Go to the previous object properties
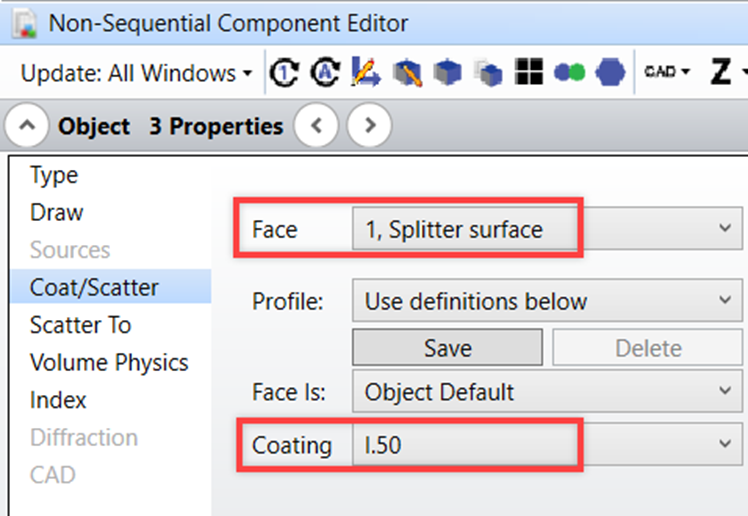Viewport: 748px width, 516px height. [317, 127]
